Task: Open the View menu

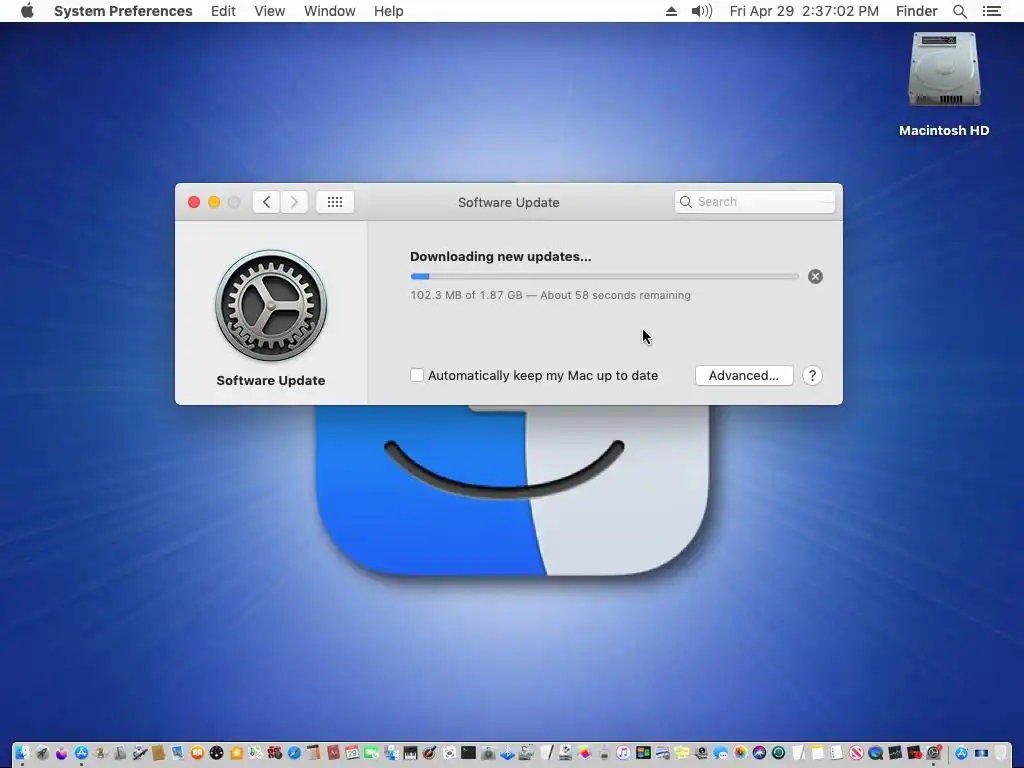Action: 270,11
